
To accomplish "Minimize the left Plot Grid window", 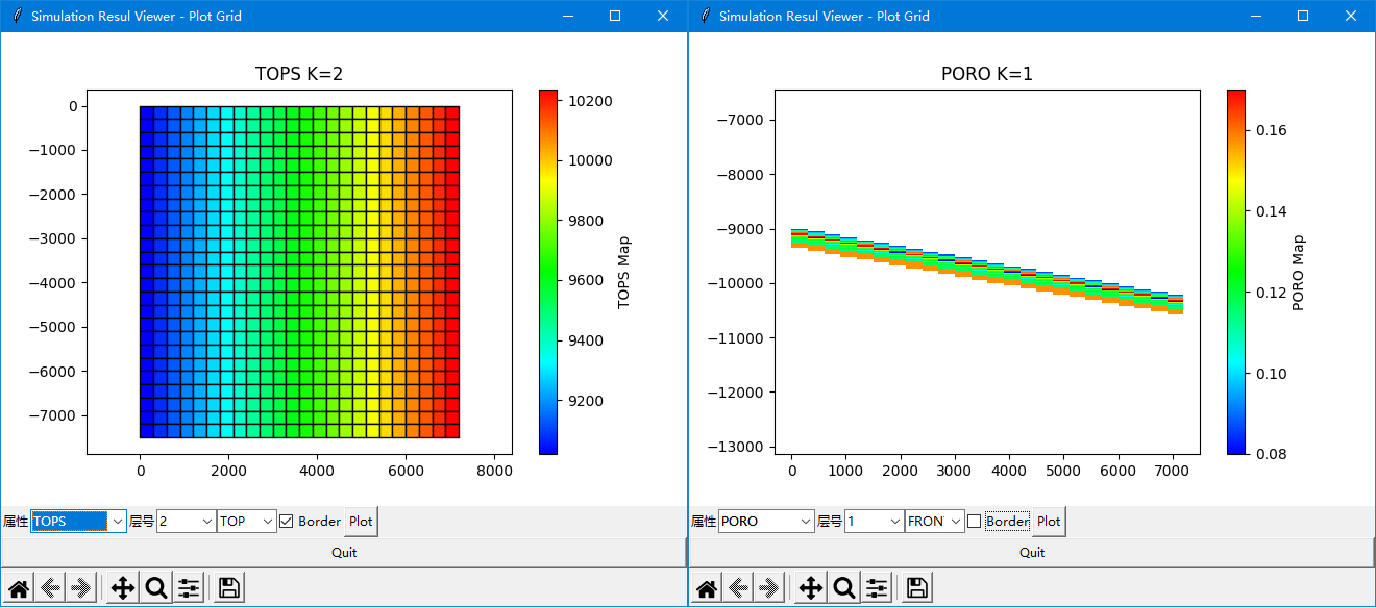I will [x=567, y=16].
